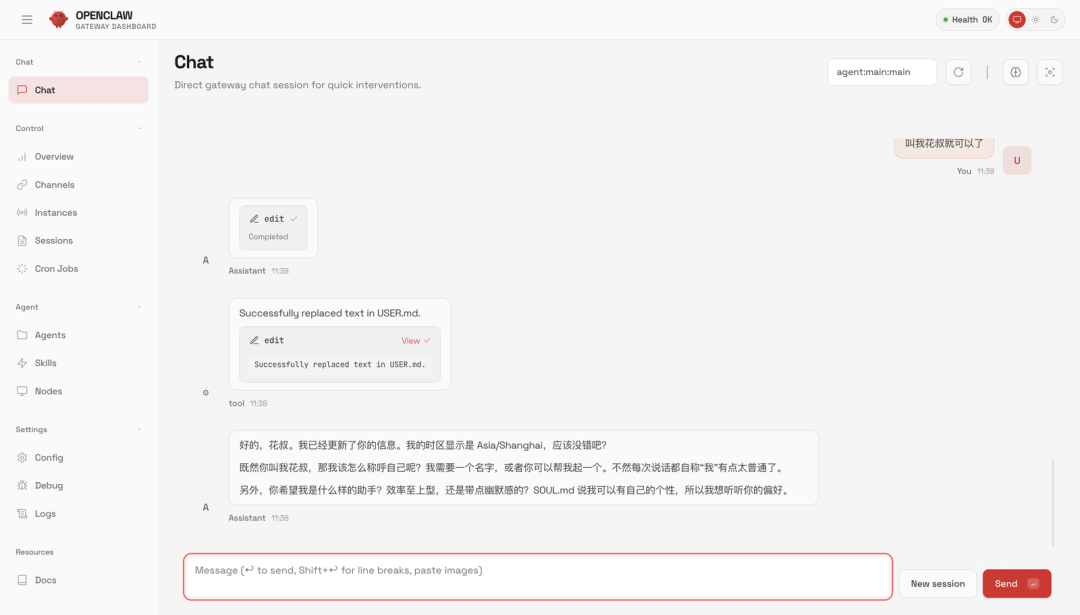
Task: Select the system theme monitor icon
Action: click(x=1017, y=19)
